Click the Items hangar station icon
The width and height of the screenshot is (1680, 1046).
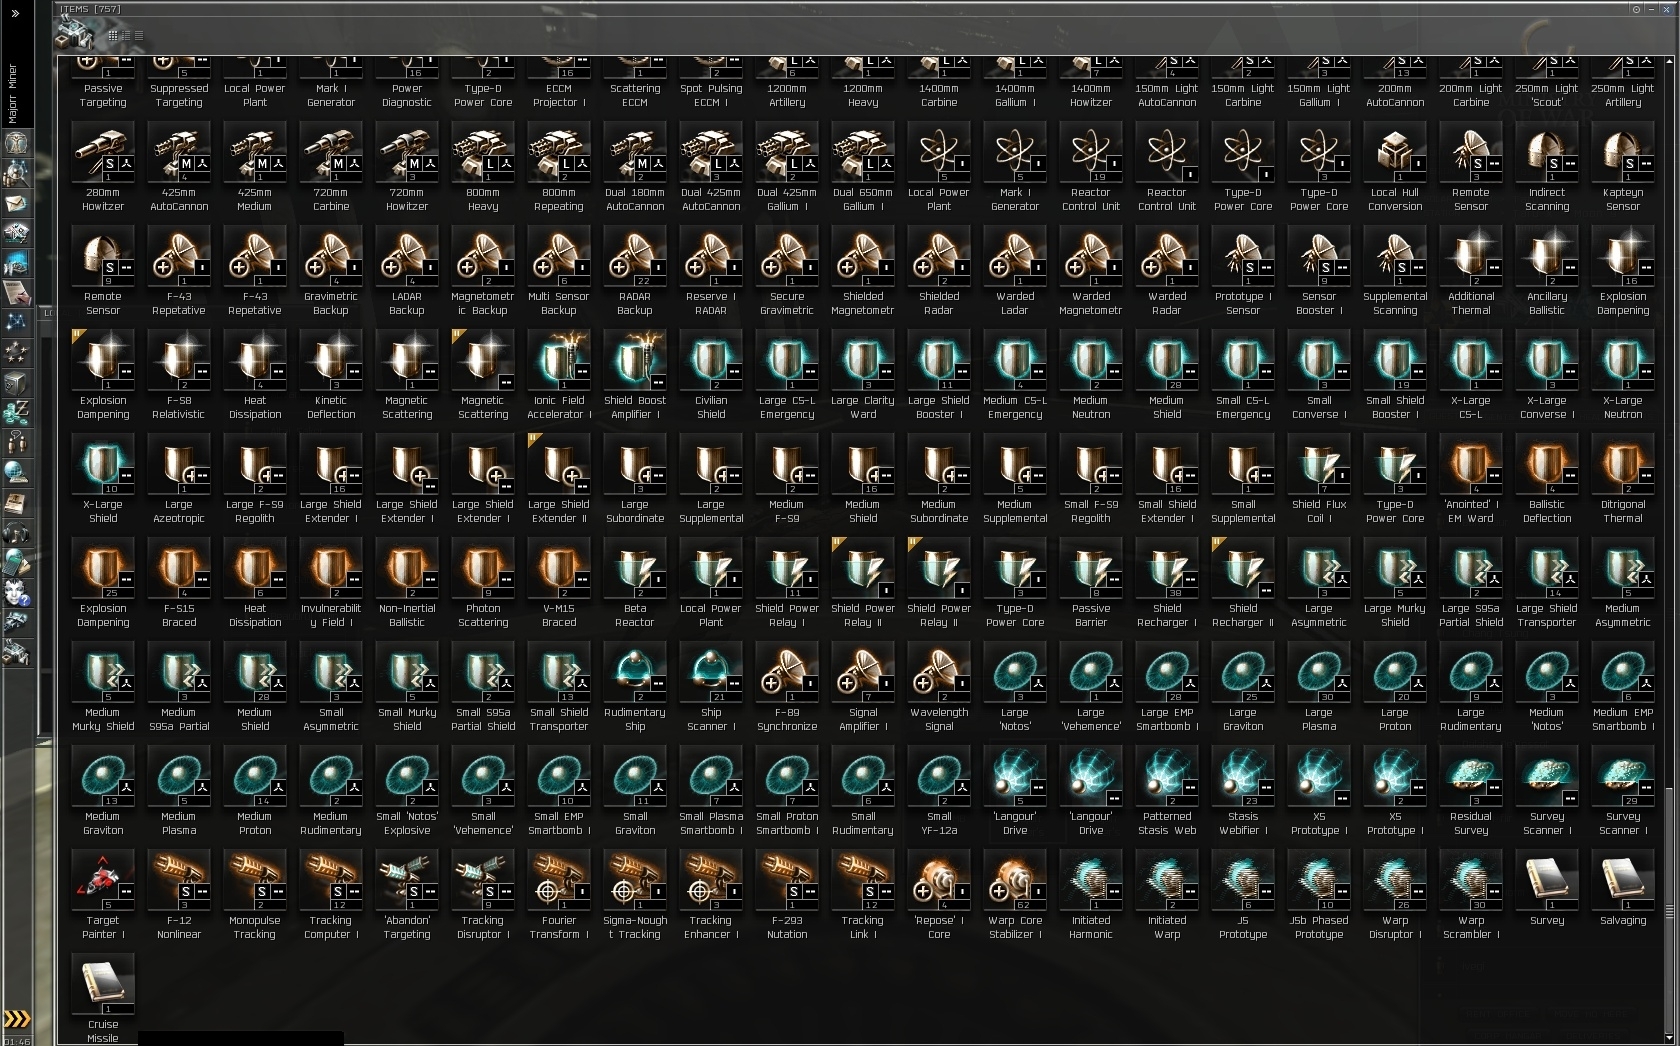pyautogui.click(x=74, y=34)
